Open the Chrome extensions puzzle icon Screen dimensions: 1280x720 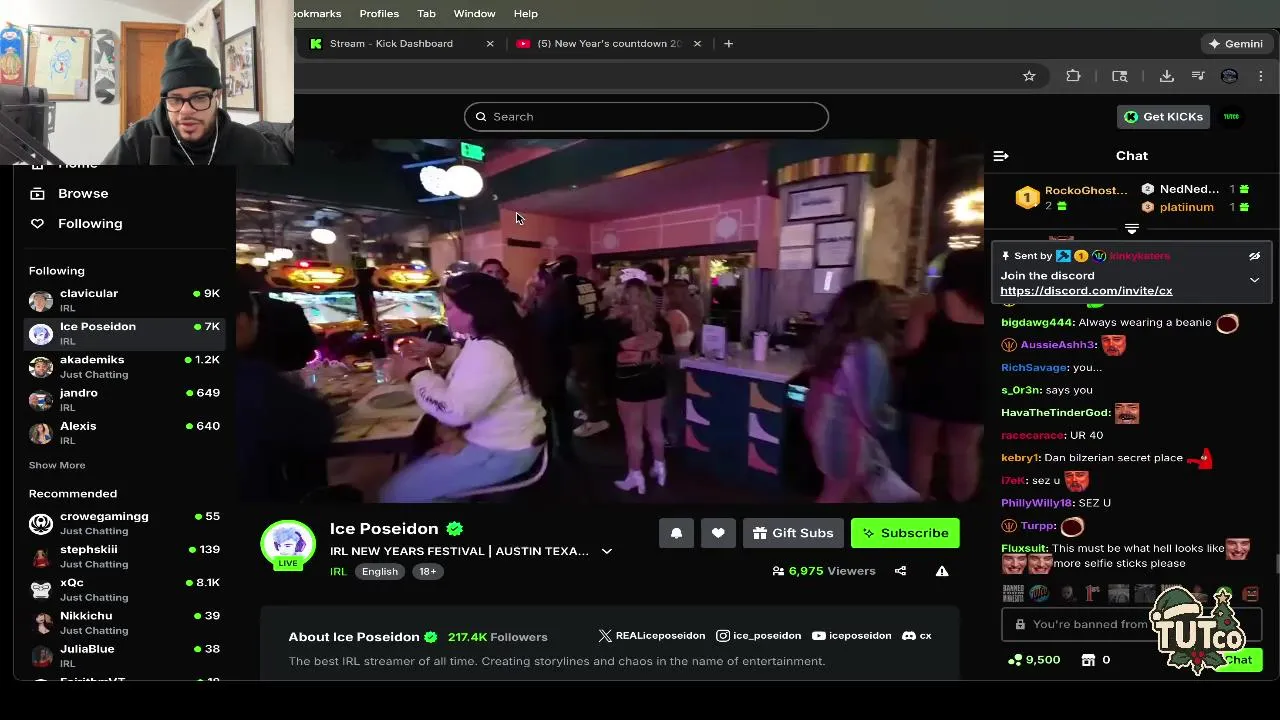point(1073,76)
